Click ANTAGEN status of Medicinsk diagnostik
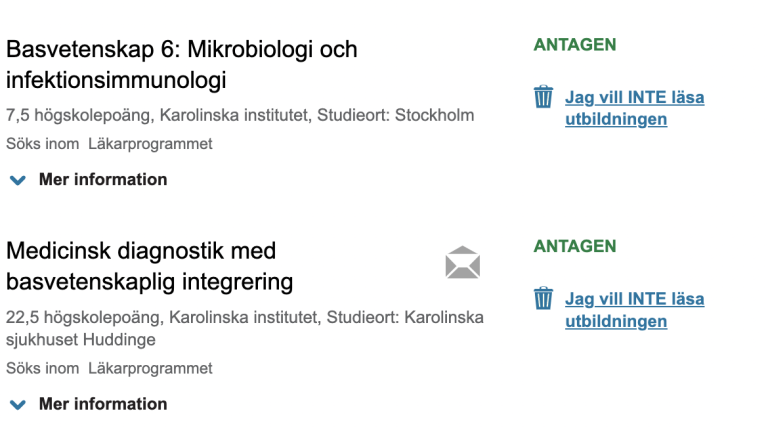 (x=575, y=246)
